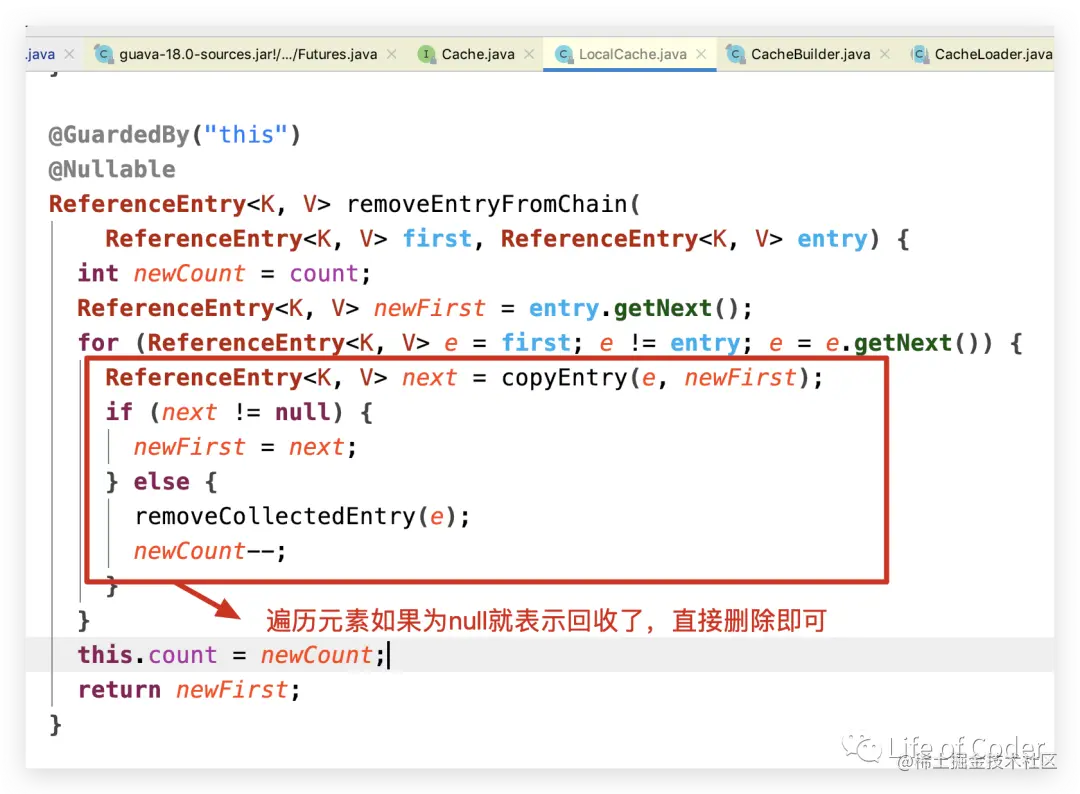Click 'int newCount = count' line
Screen dimensions: 1080x794
click(x=224, y=273)
